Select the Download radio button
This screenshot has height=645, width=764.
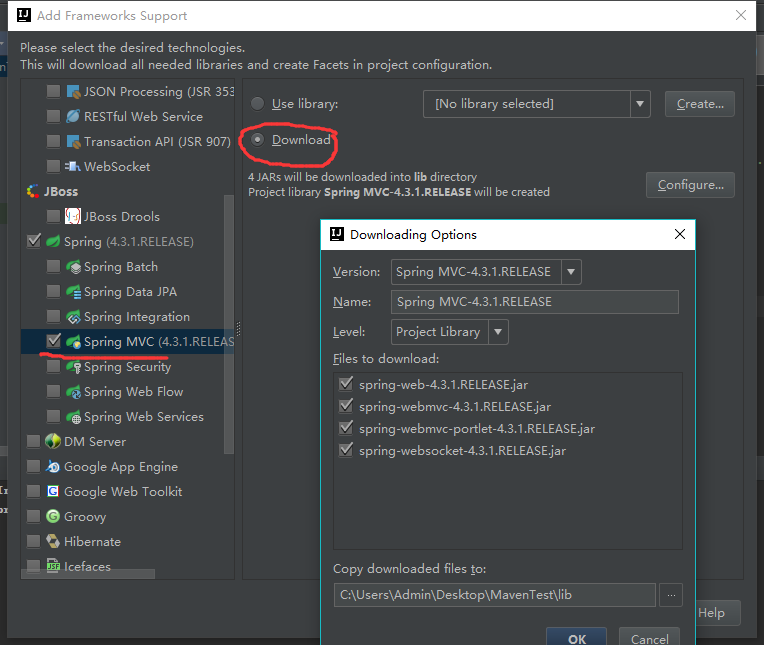click(x=257, y=140)
